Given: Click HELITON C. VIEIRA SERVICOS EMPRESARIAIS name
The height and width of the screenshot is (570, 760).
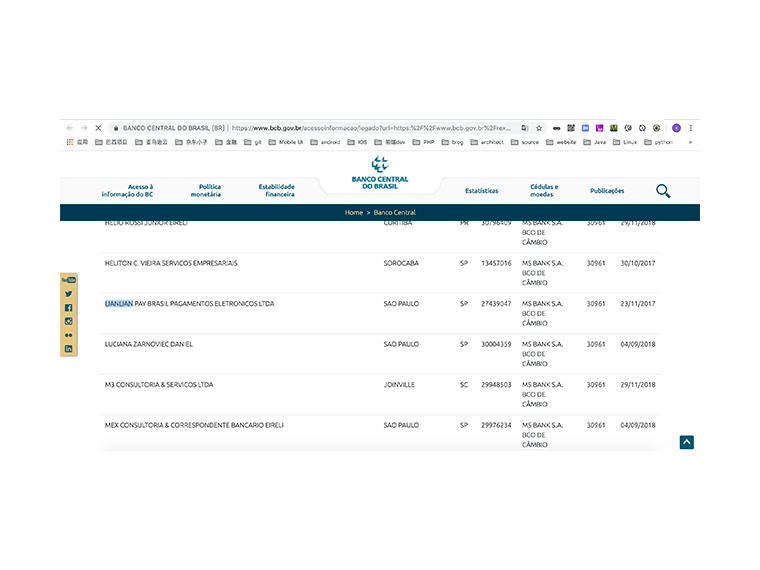Looking at the screenshot, I should (171, 263).
